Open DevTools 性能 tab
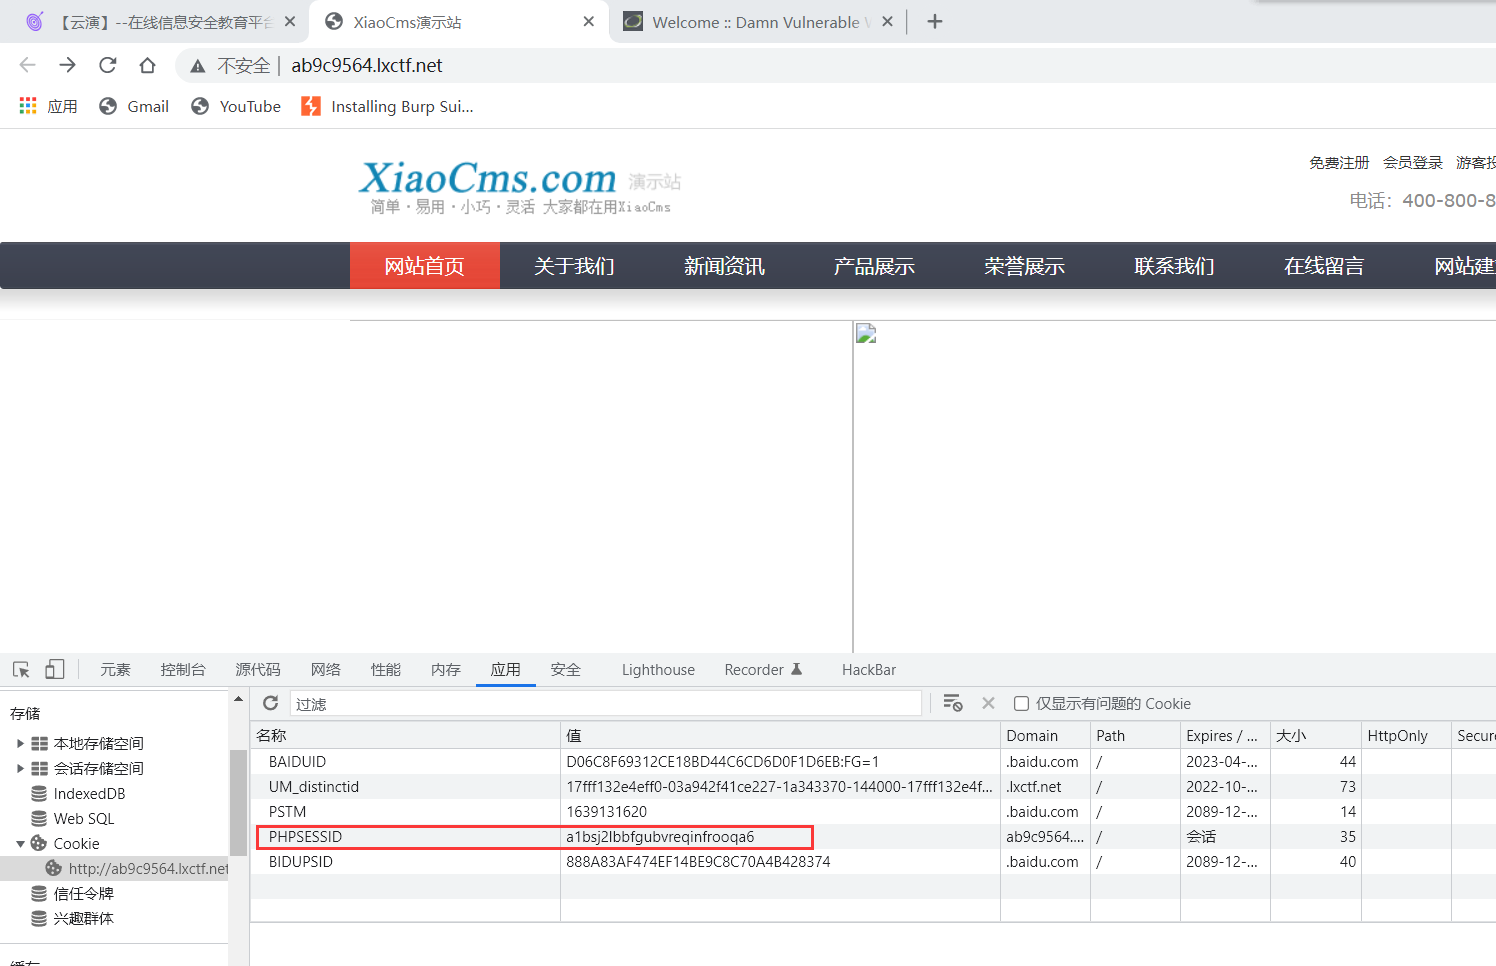Viewport: 1496px width, 966px height. [386, 670]
